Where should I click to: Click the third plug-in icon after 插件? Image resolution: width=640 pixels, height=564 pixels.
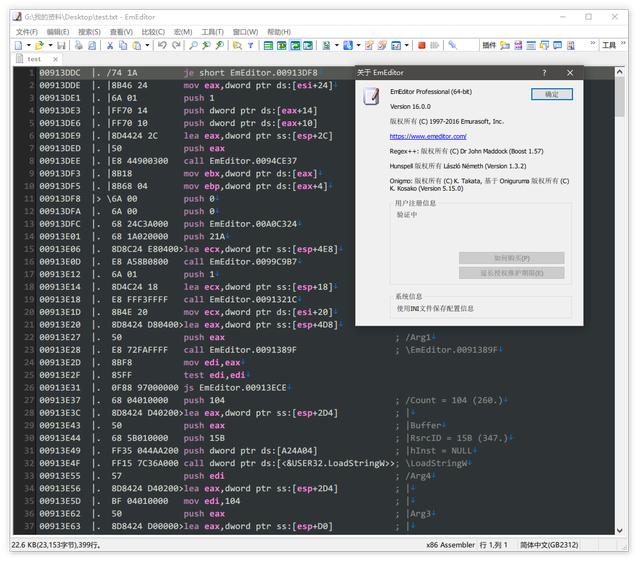coord(531,45)
